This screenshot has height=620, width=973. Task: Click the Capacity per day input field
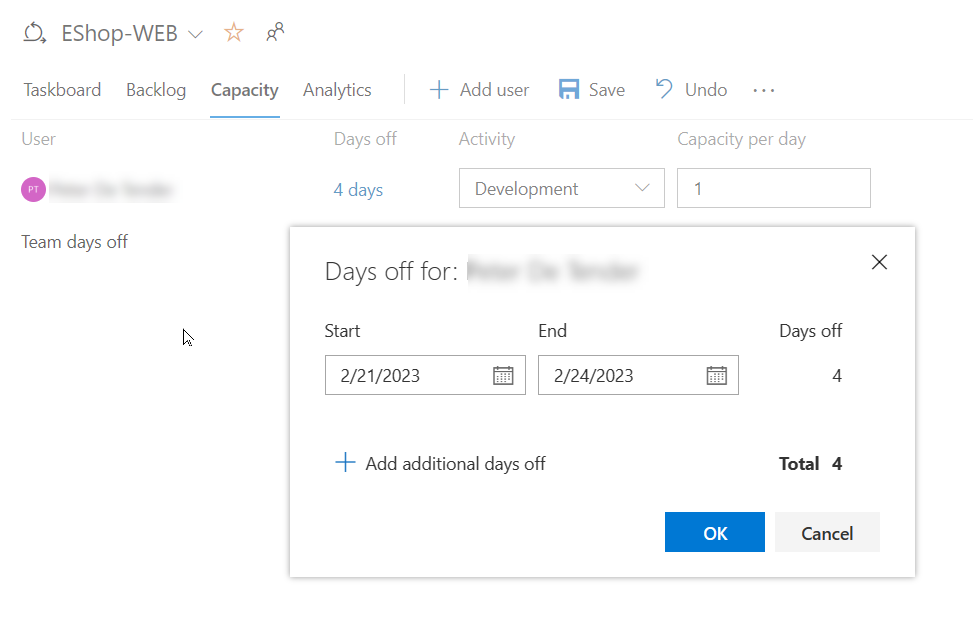tap(773, 188)
